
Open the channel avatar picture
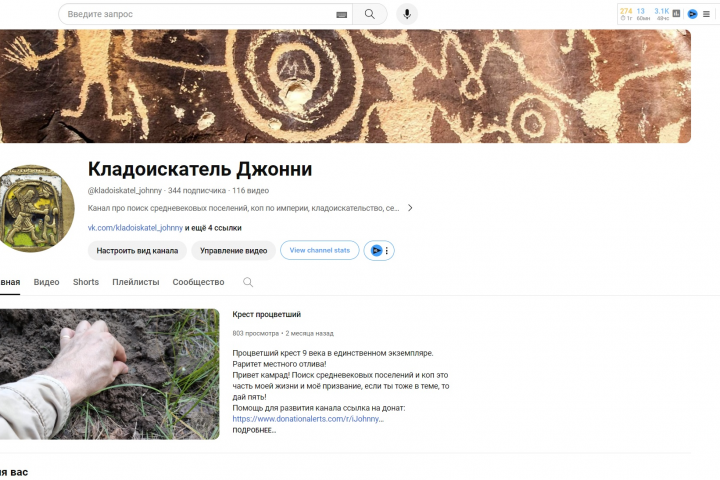[x=37, y=209]
